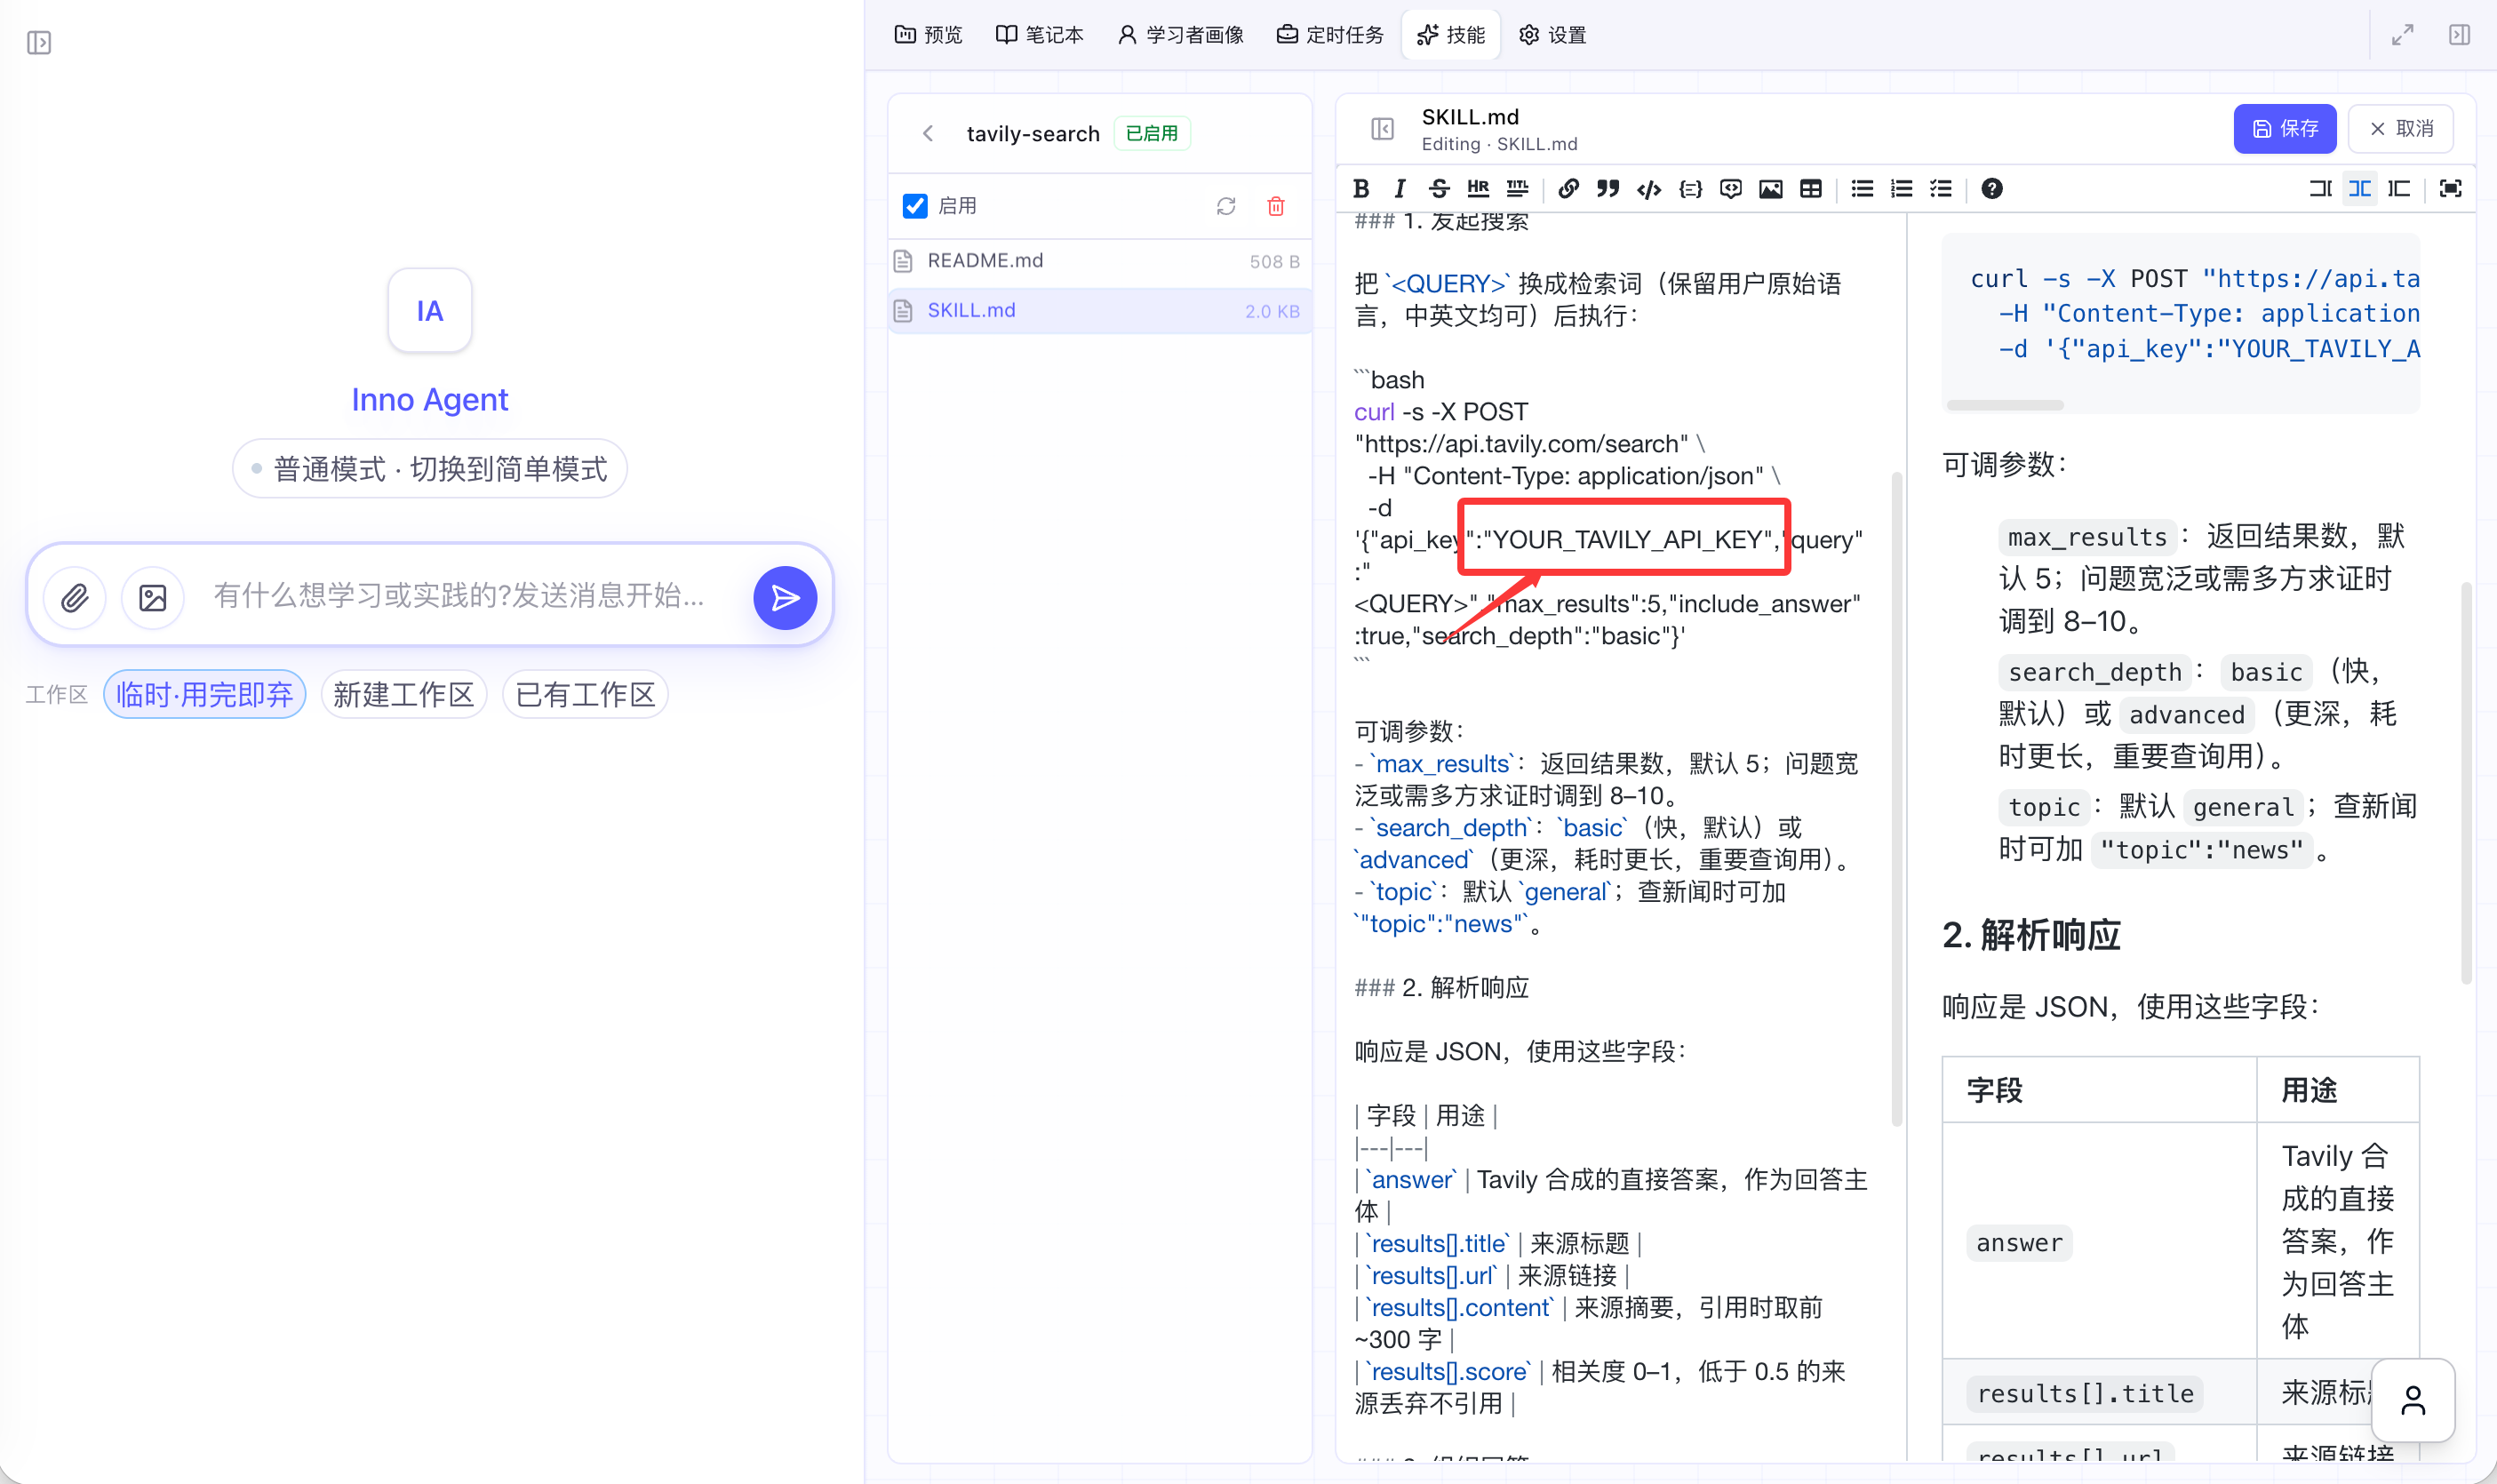Select 新建工作区 option
Image resolution: width=2497 pixels, height=1484 pixels.
(404, 695)
